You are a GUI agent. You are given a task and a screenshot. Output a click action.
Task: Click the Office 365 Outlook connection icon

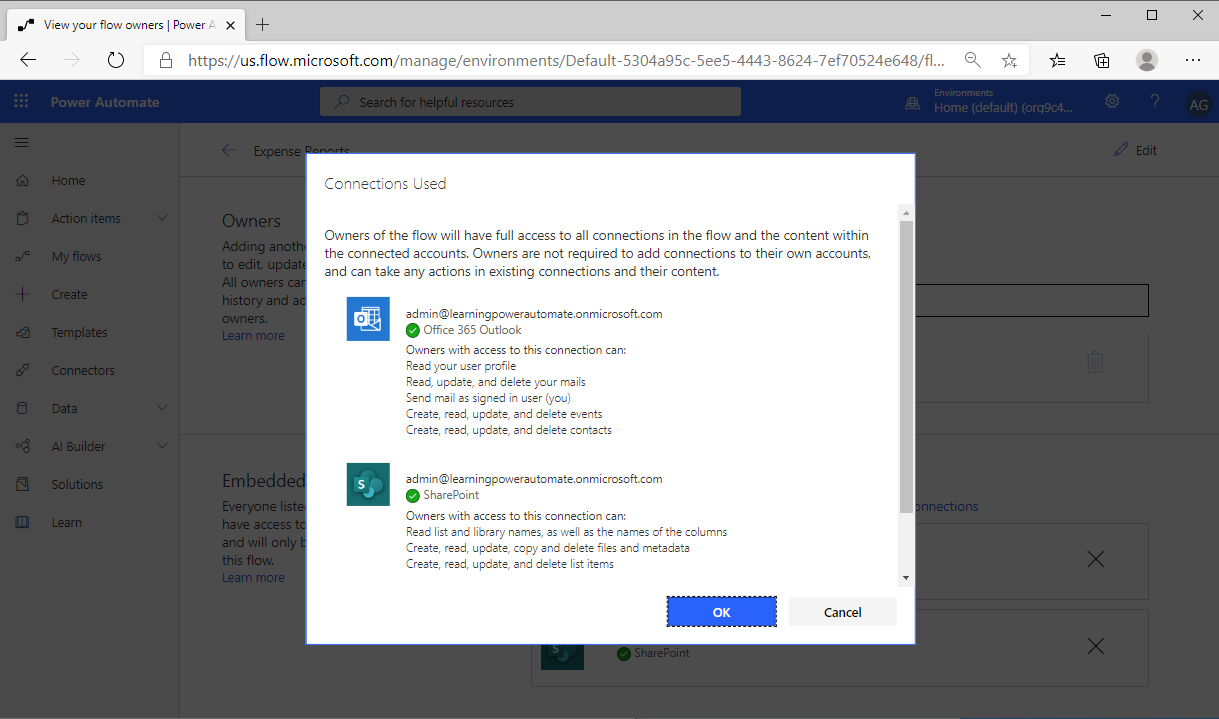pos(368,319)
